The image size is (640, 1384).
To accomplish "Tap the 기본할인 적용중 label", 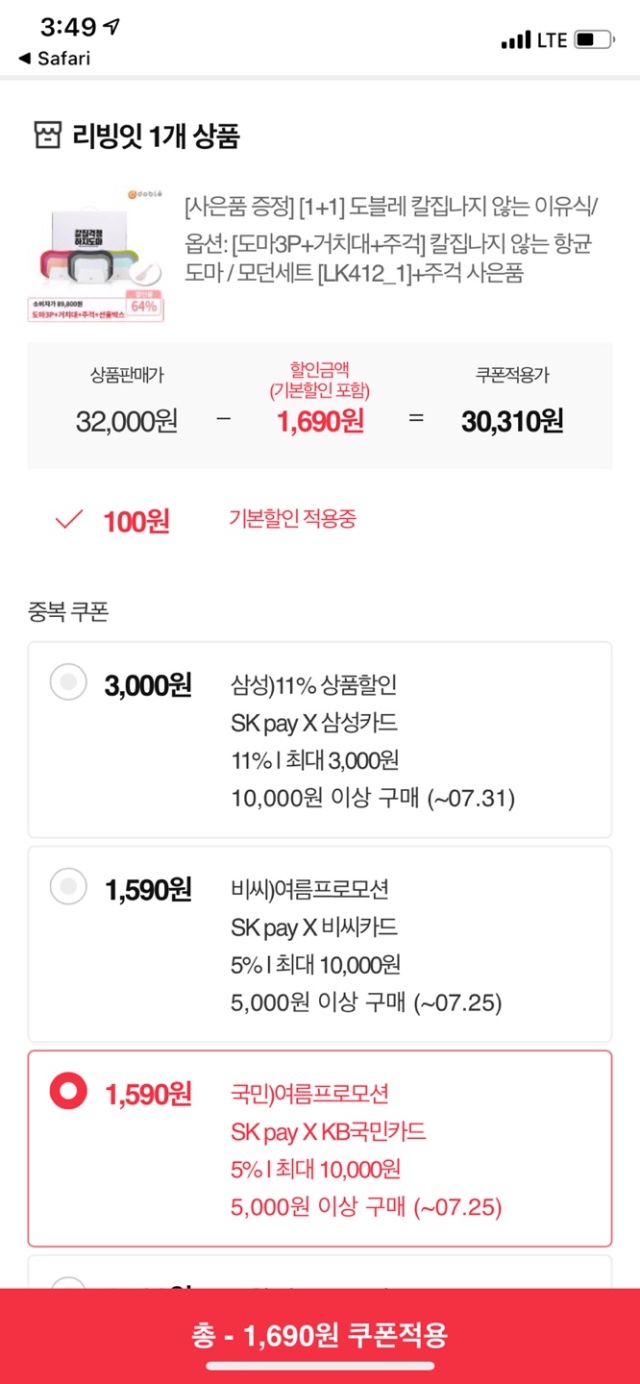I will [293, 519].
